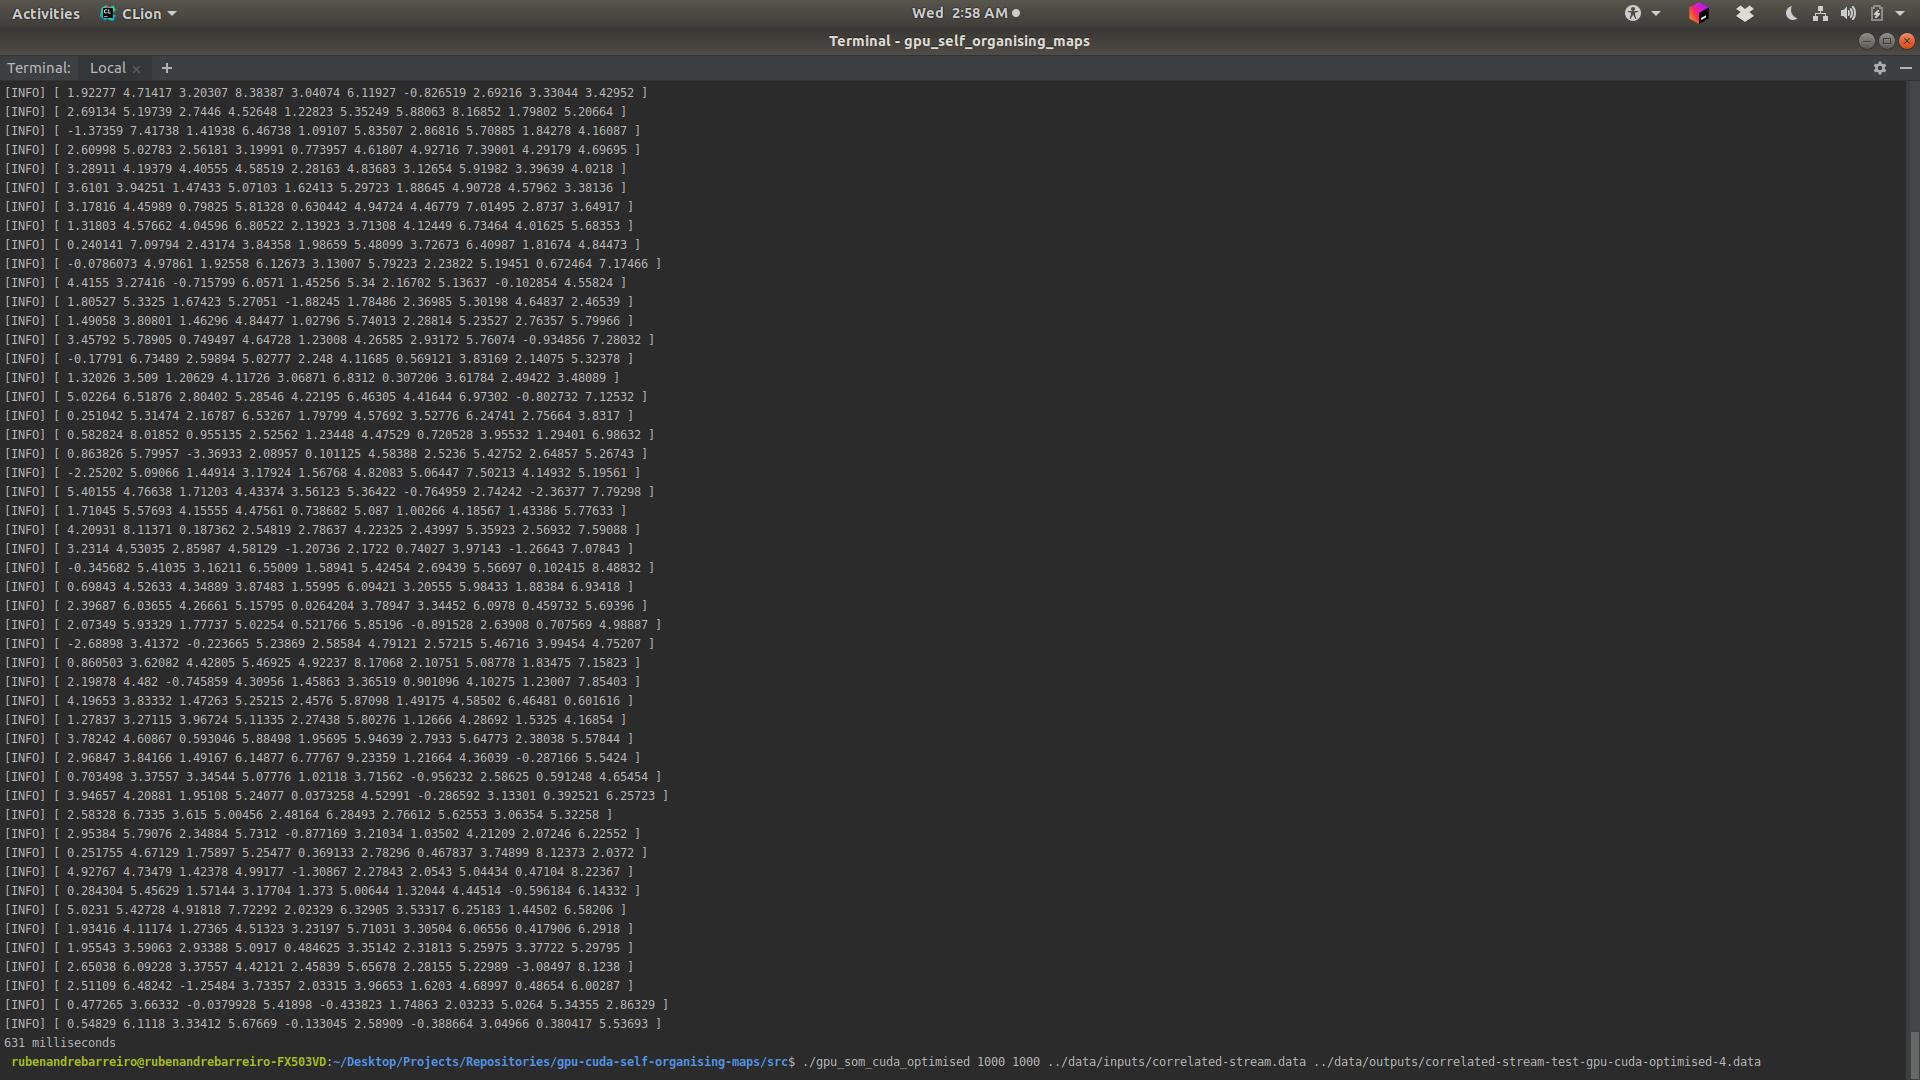Viewport: 1920px width, 1080px height.
Task: Maximize the Terminal window
Action: tap(1886, 41)
